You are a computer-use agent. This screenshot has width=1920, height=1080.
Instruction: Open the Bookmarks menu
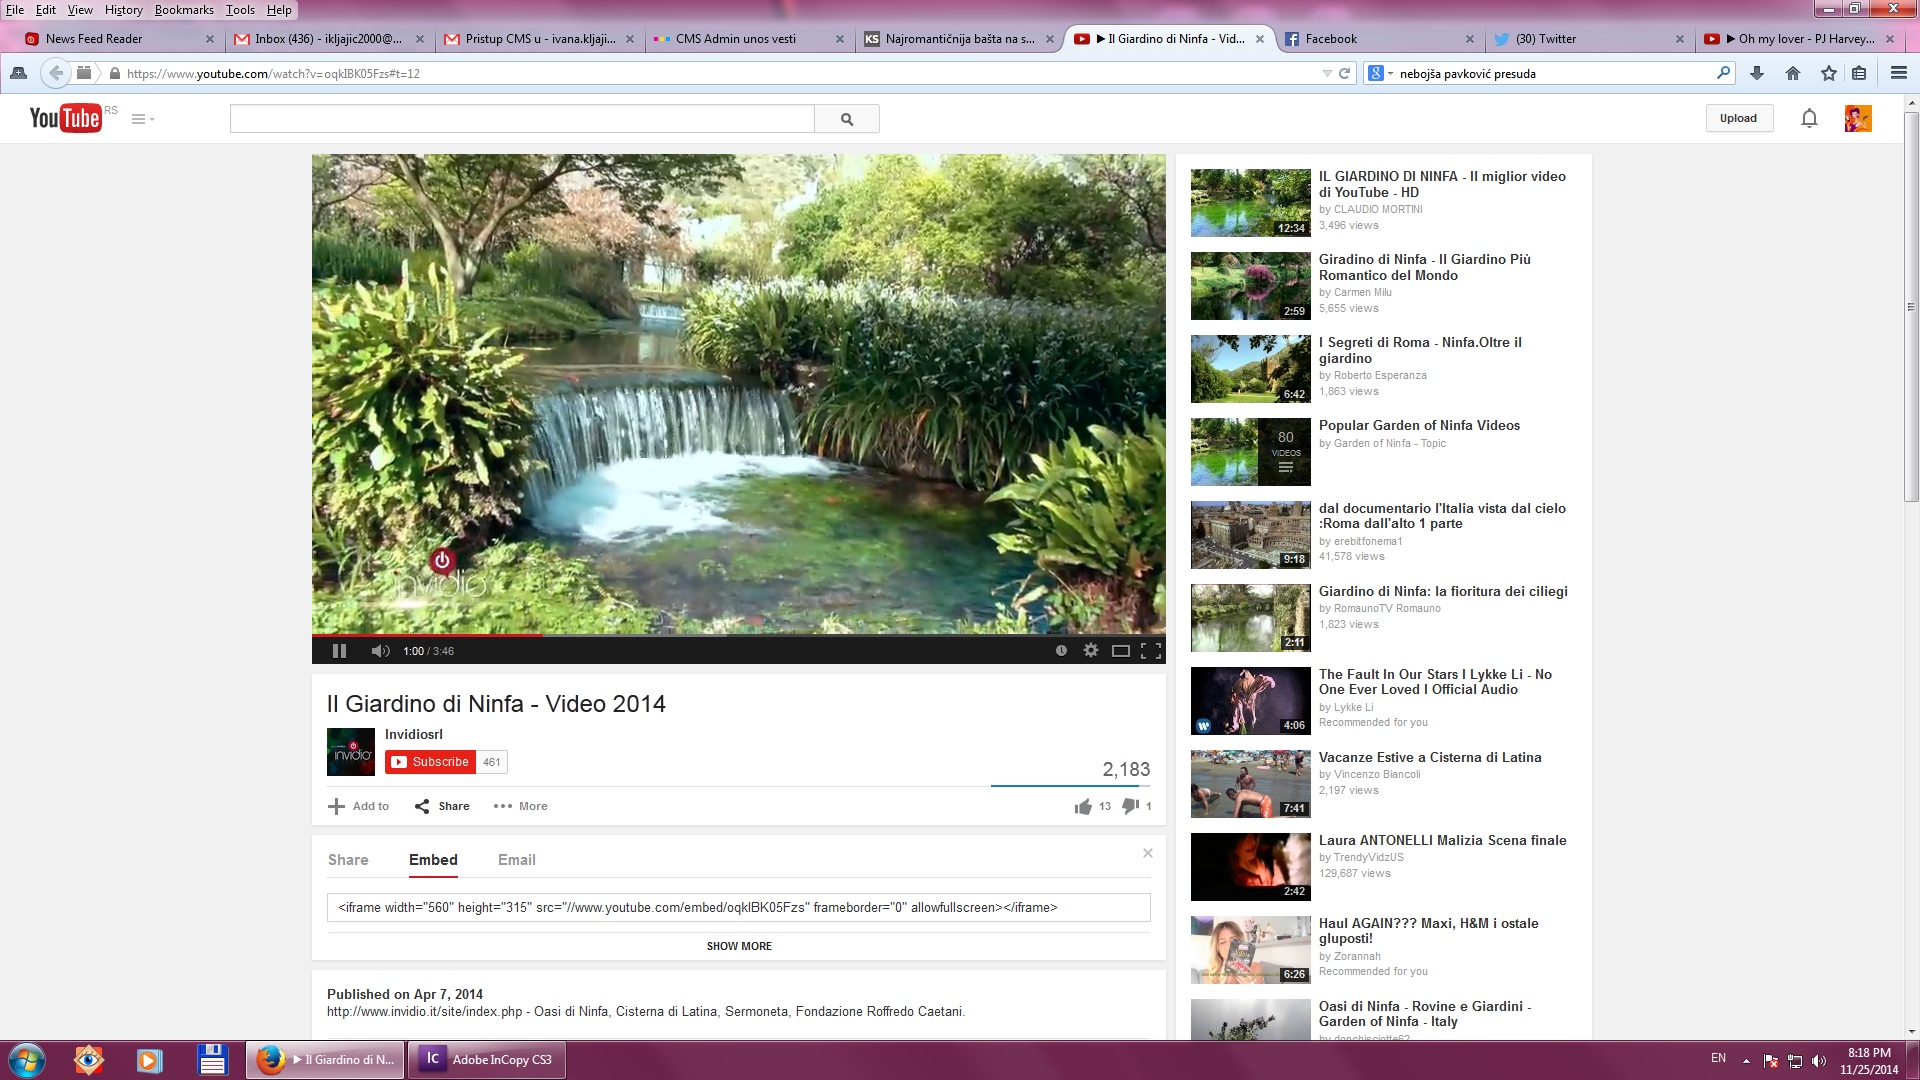pyautogui.click(x=184, y=10)
